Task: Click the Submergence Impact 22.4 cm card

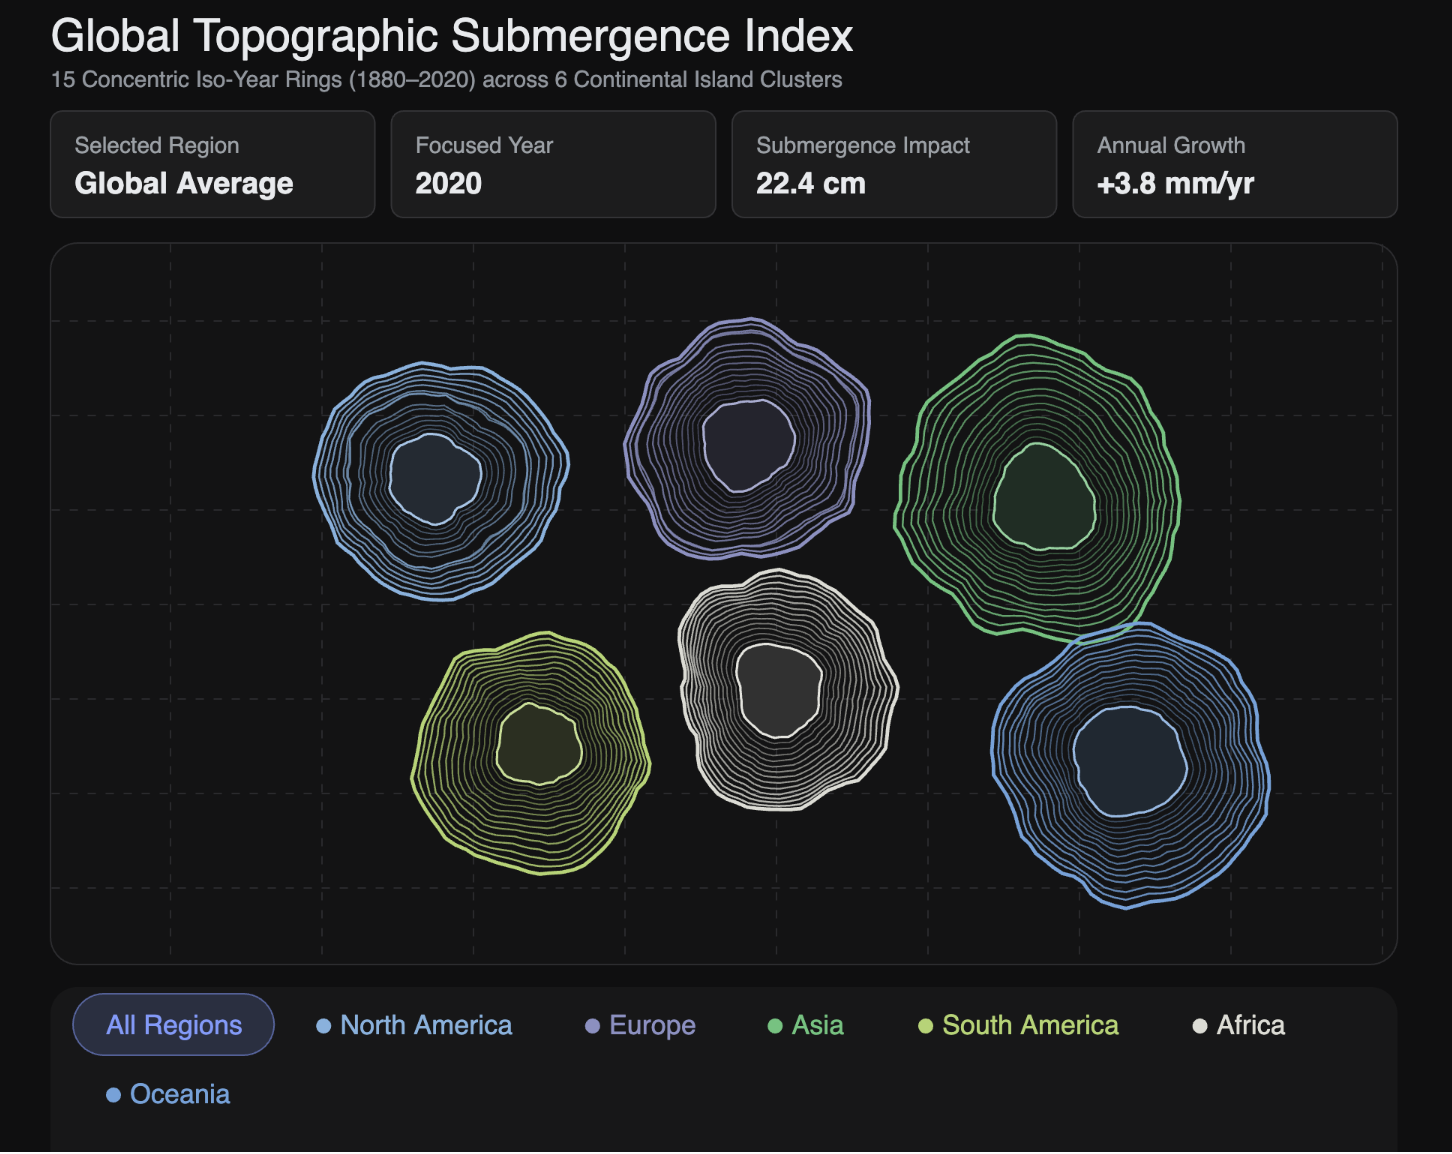Action: 894,164
